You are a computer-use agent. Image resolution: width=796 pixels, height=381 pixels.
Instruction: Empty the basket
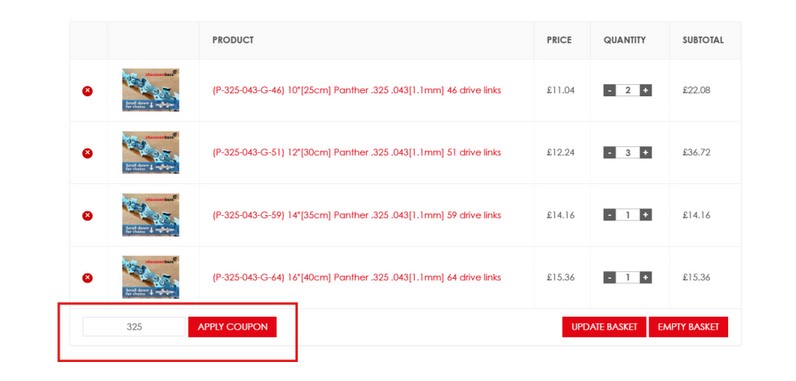(x=688, y=327)
